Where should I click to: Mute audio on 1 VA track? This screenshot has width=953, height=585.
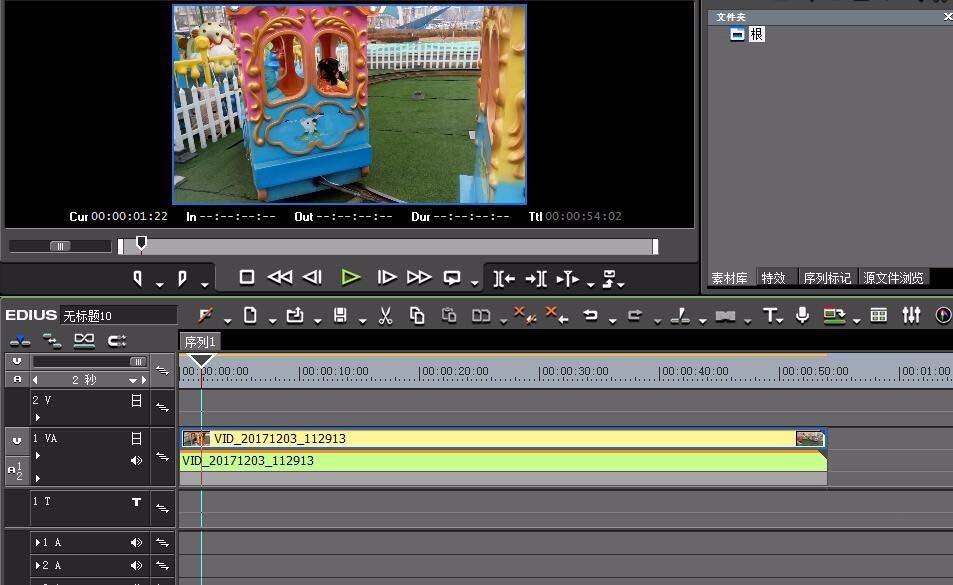(136, 460)
